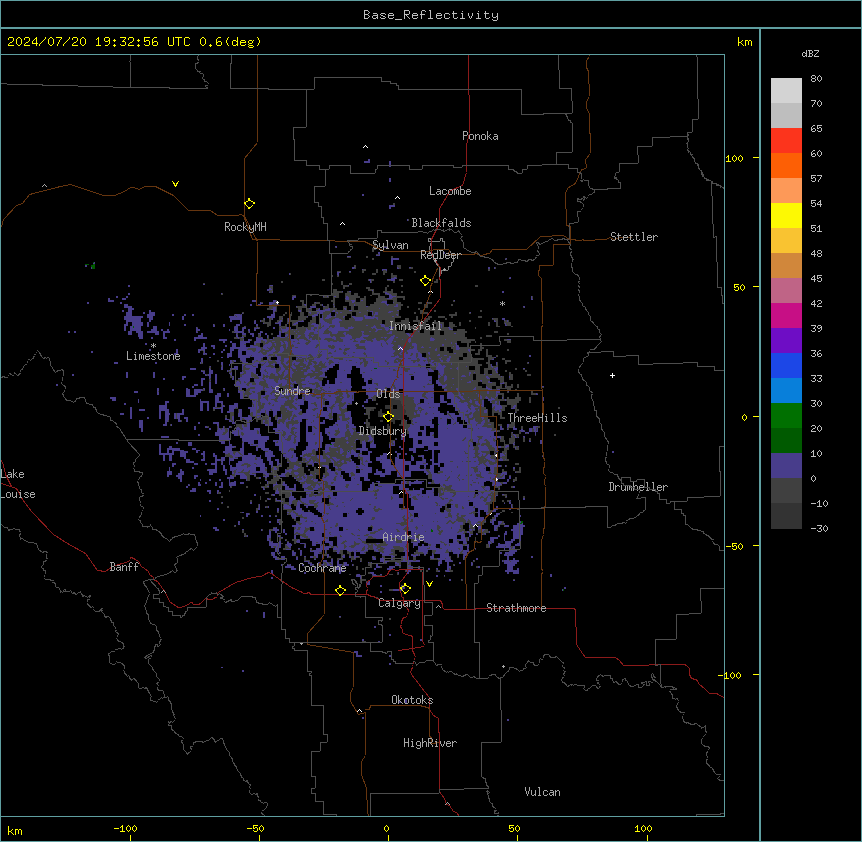Screen dimensions: 862x842
Task: Click the Innisfail city label
Action: (416, 326)
